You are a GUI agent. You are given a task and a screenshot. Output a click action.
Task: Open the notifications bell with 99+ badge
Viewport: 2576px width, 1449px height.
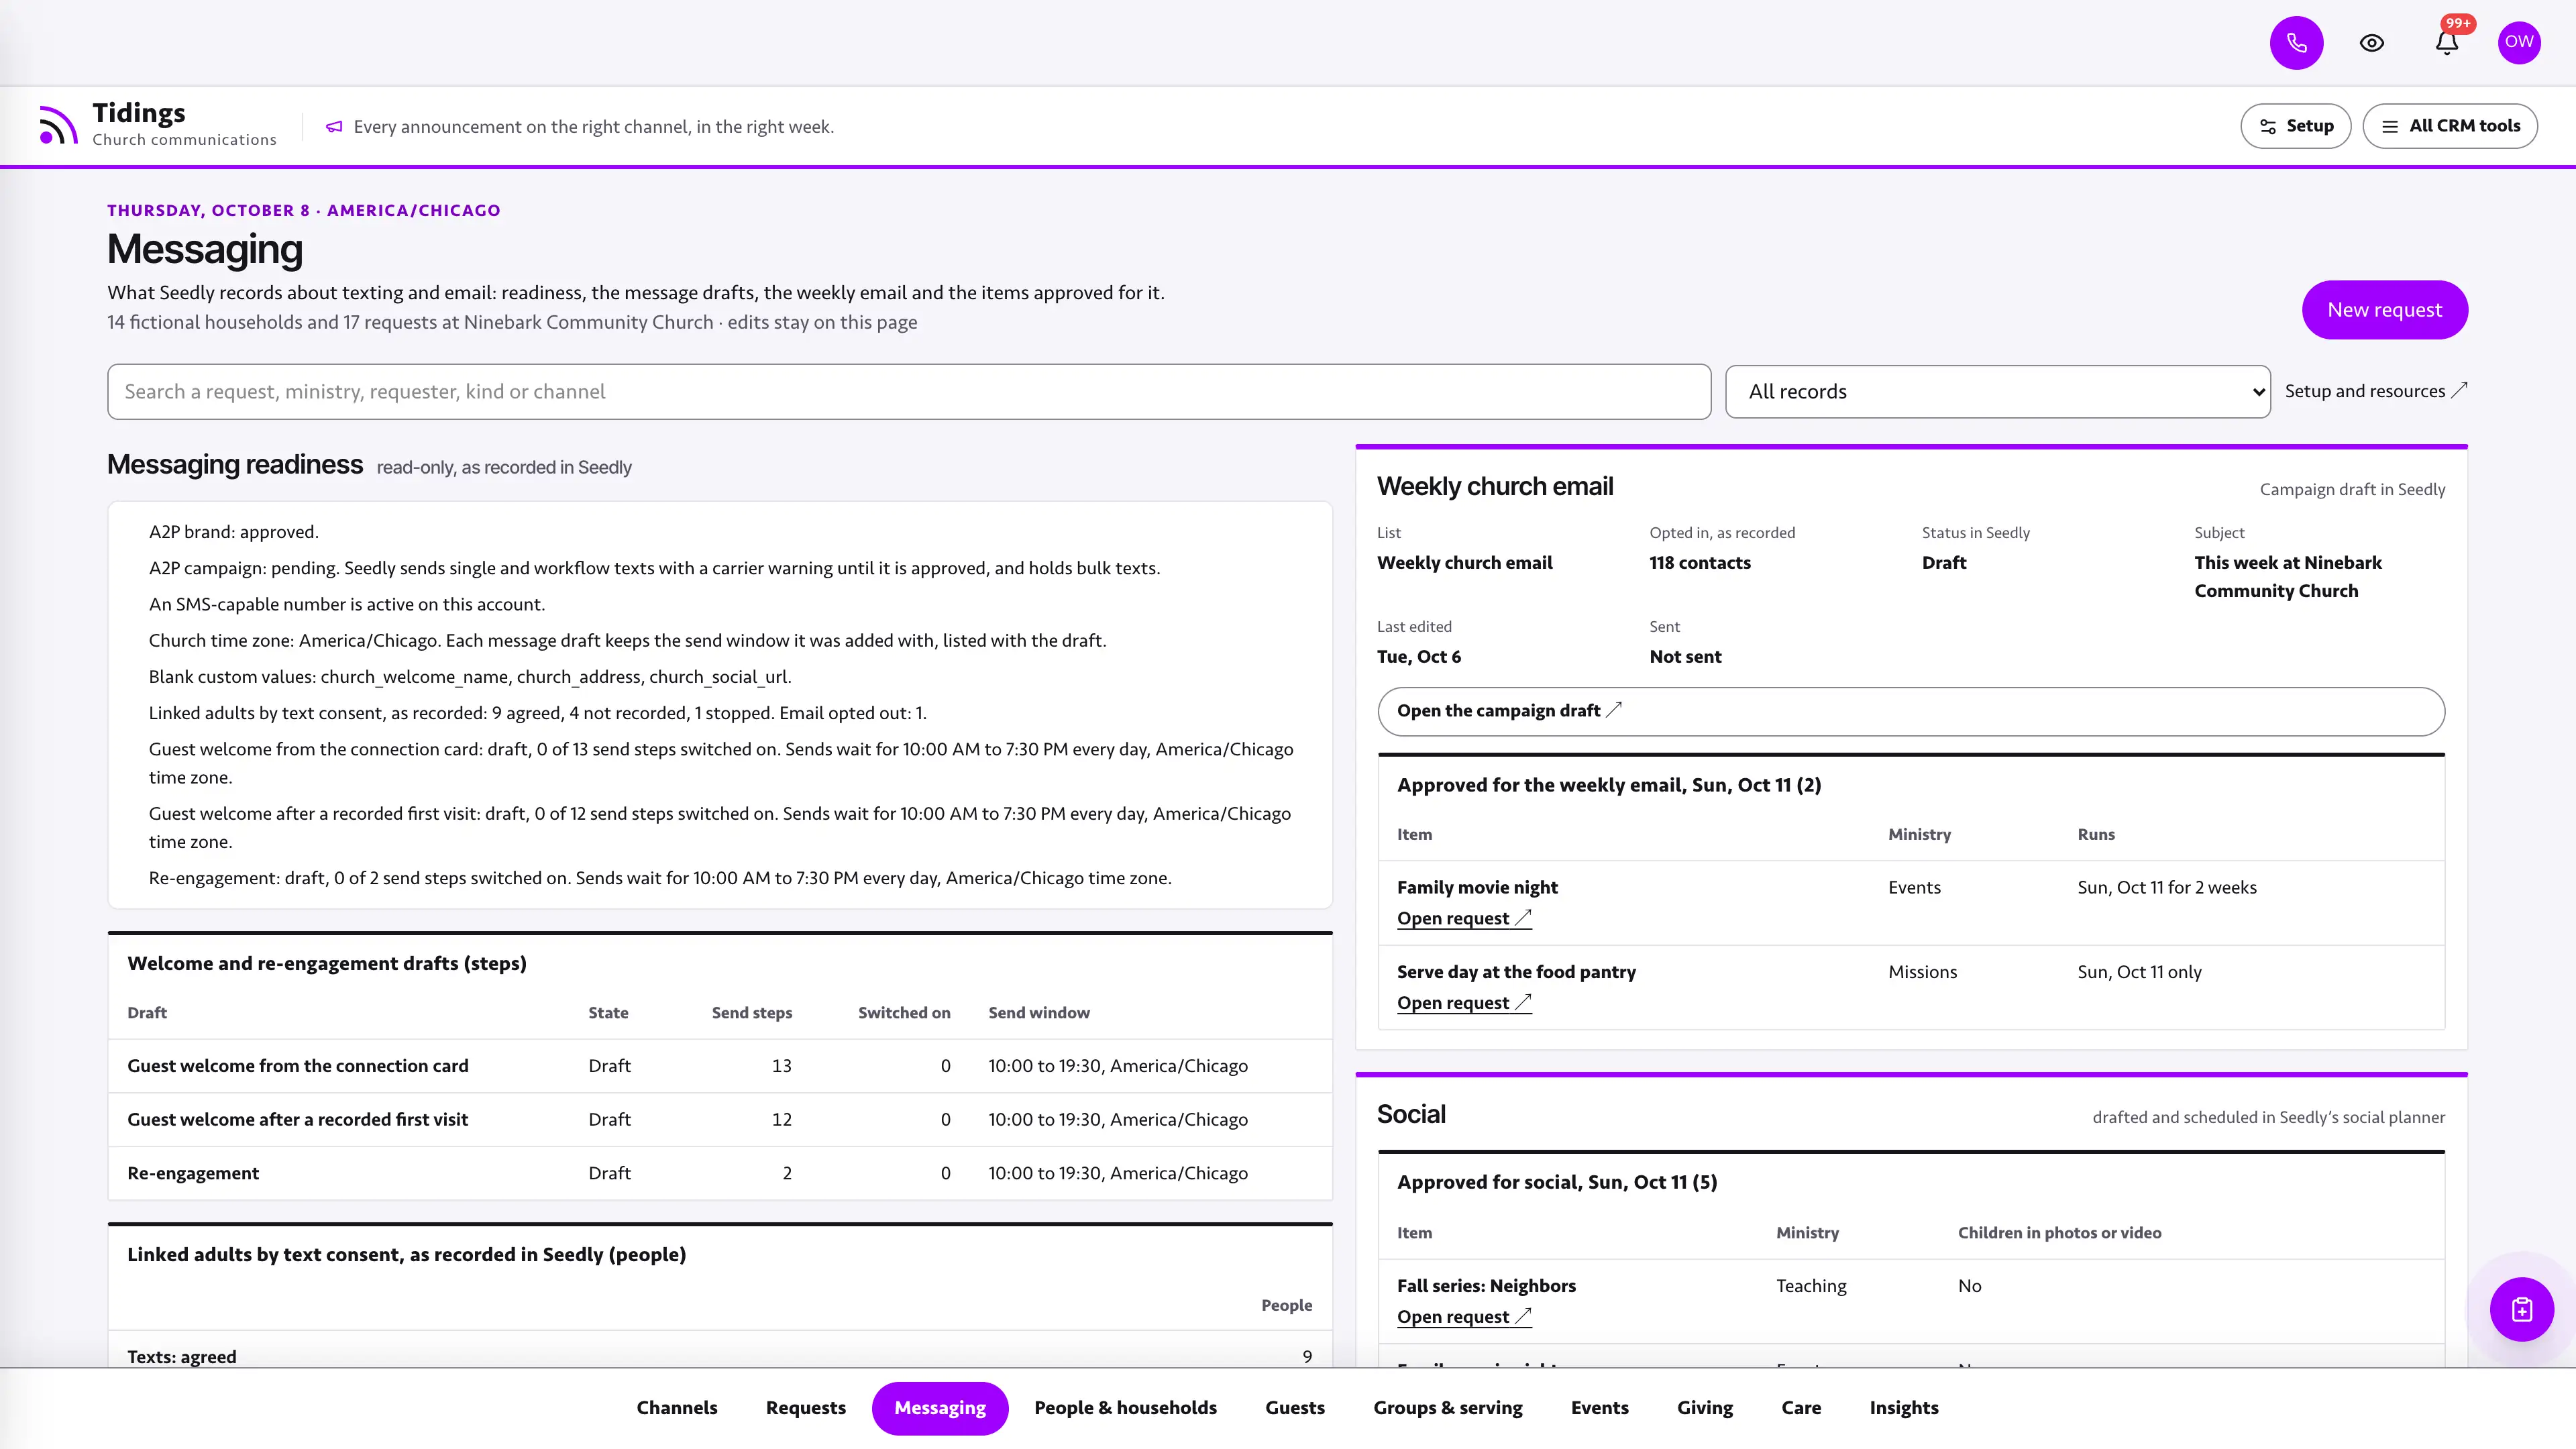tap(2447, 43)
